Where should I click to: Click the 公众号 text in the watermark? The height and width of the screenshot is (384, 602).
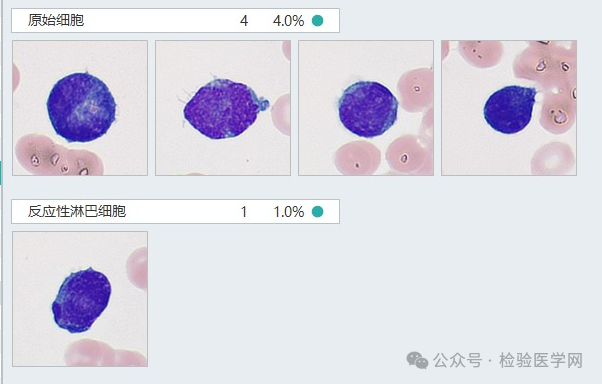[x=457, y=361]
